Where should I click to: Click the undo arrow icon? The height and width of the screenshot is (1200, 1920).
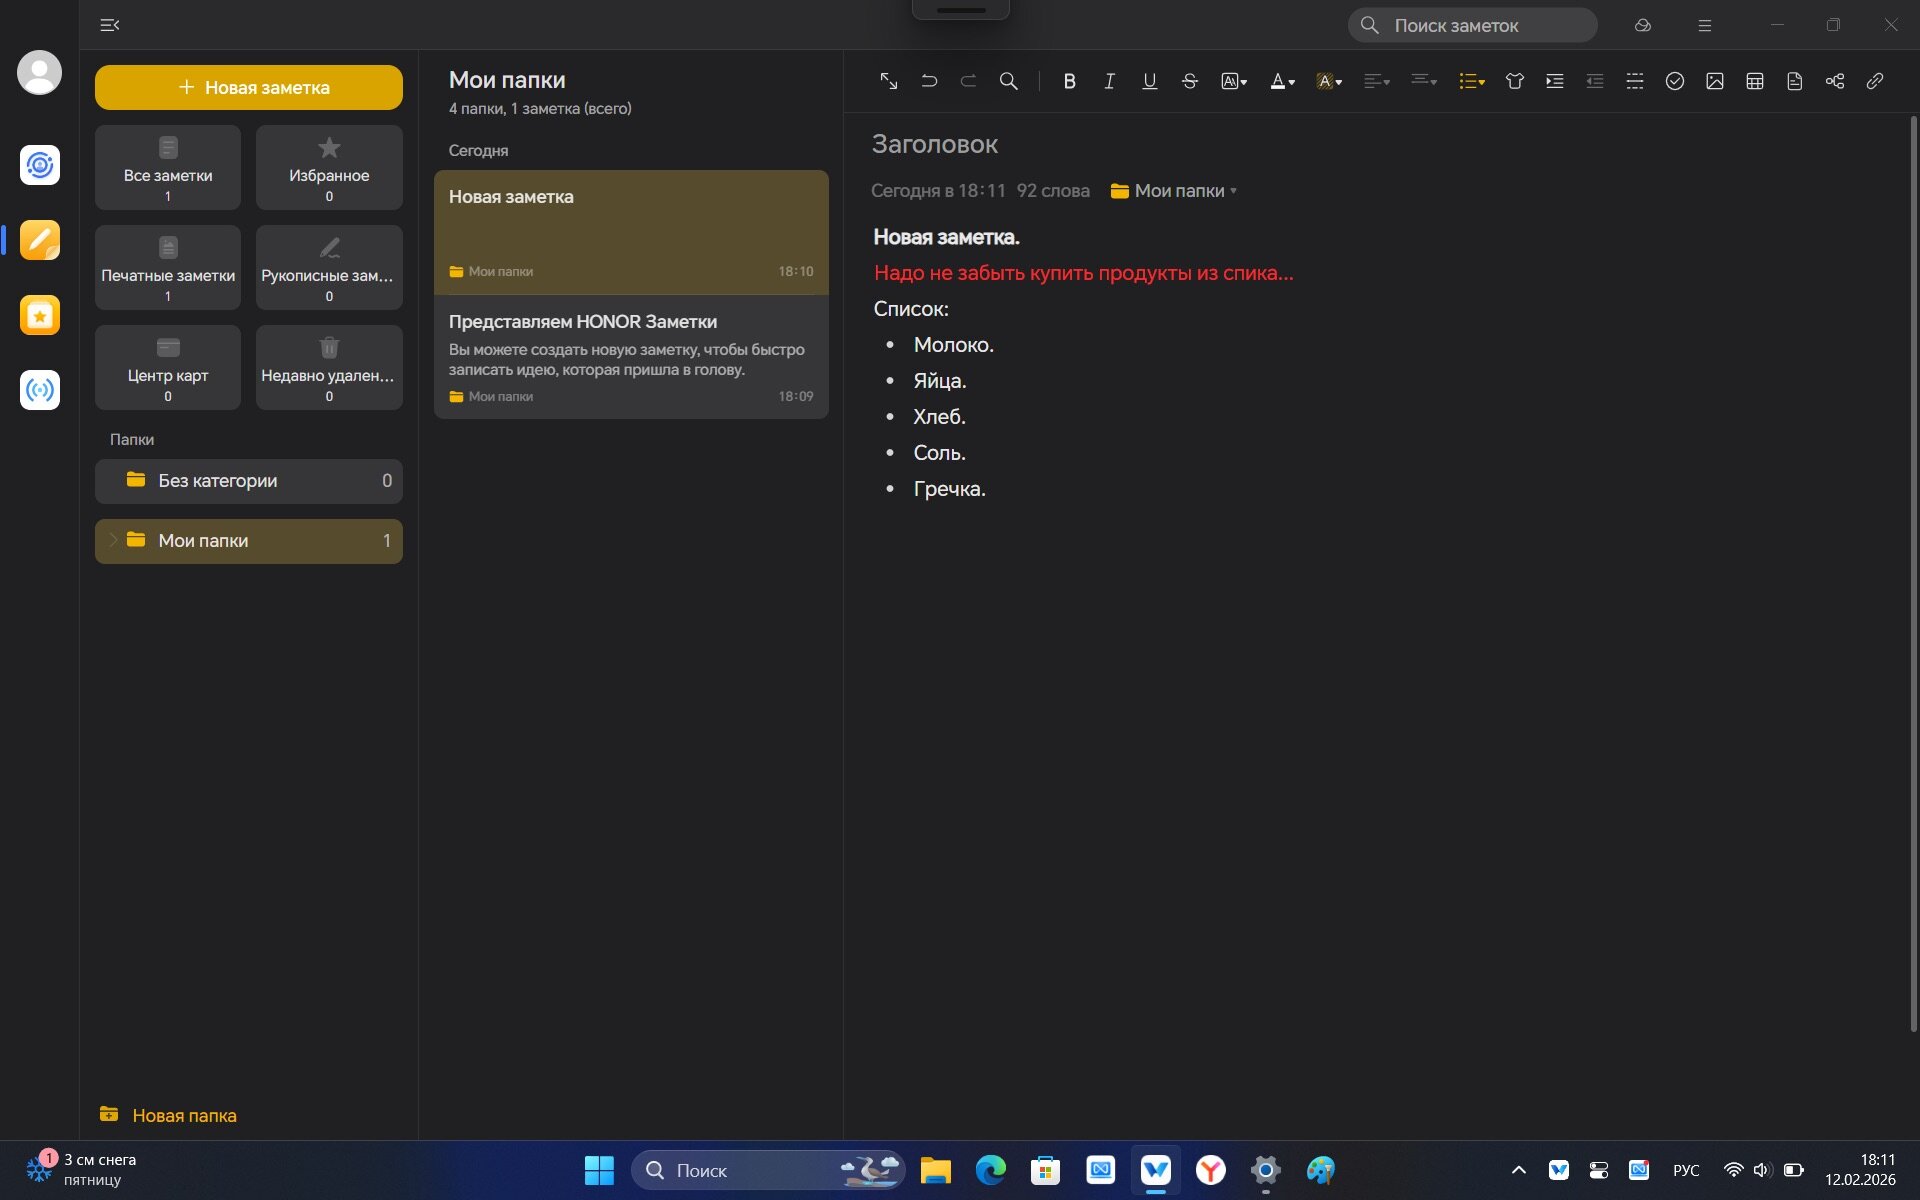click(929, 82)
